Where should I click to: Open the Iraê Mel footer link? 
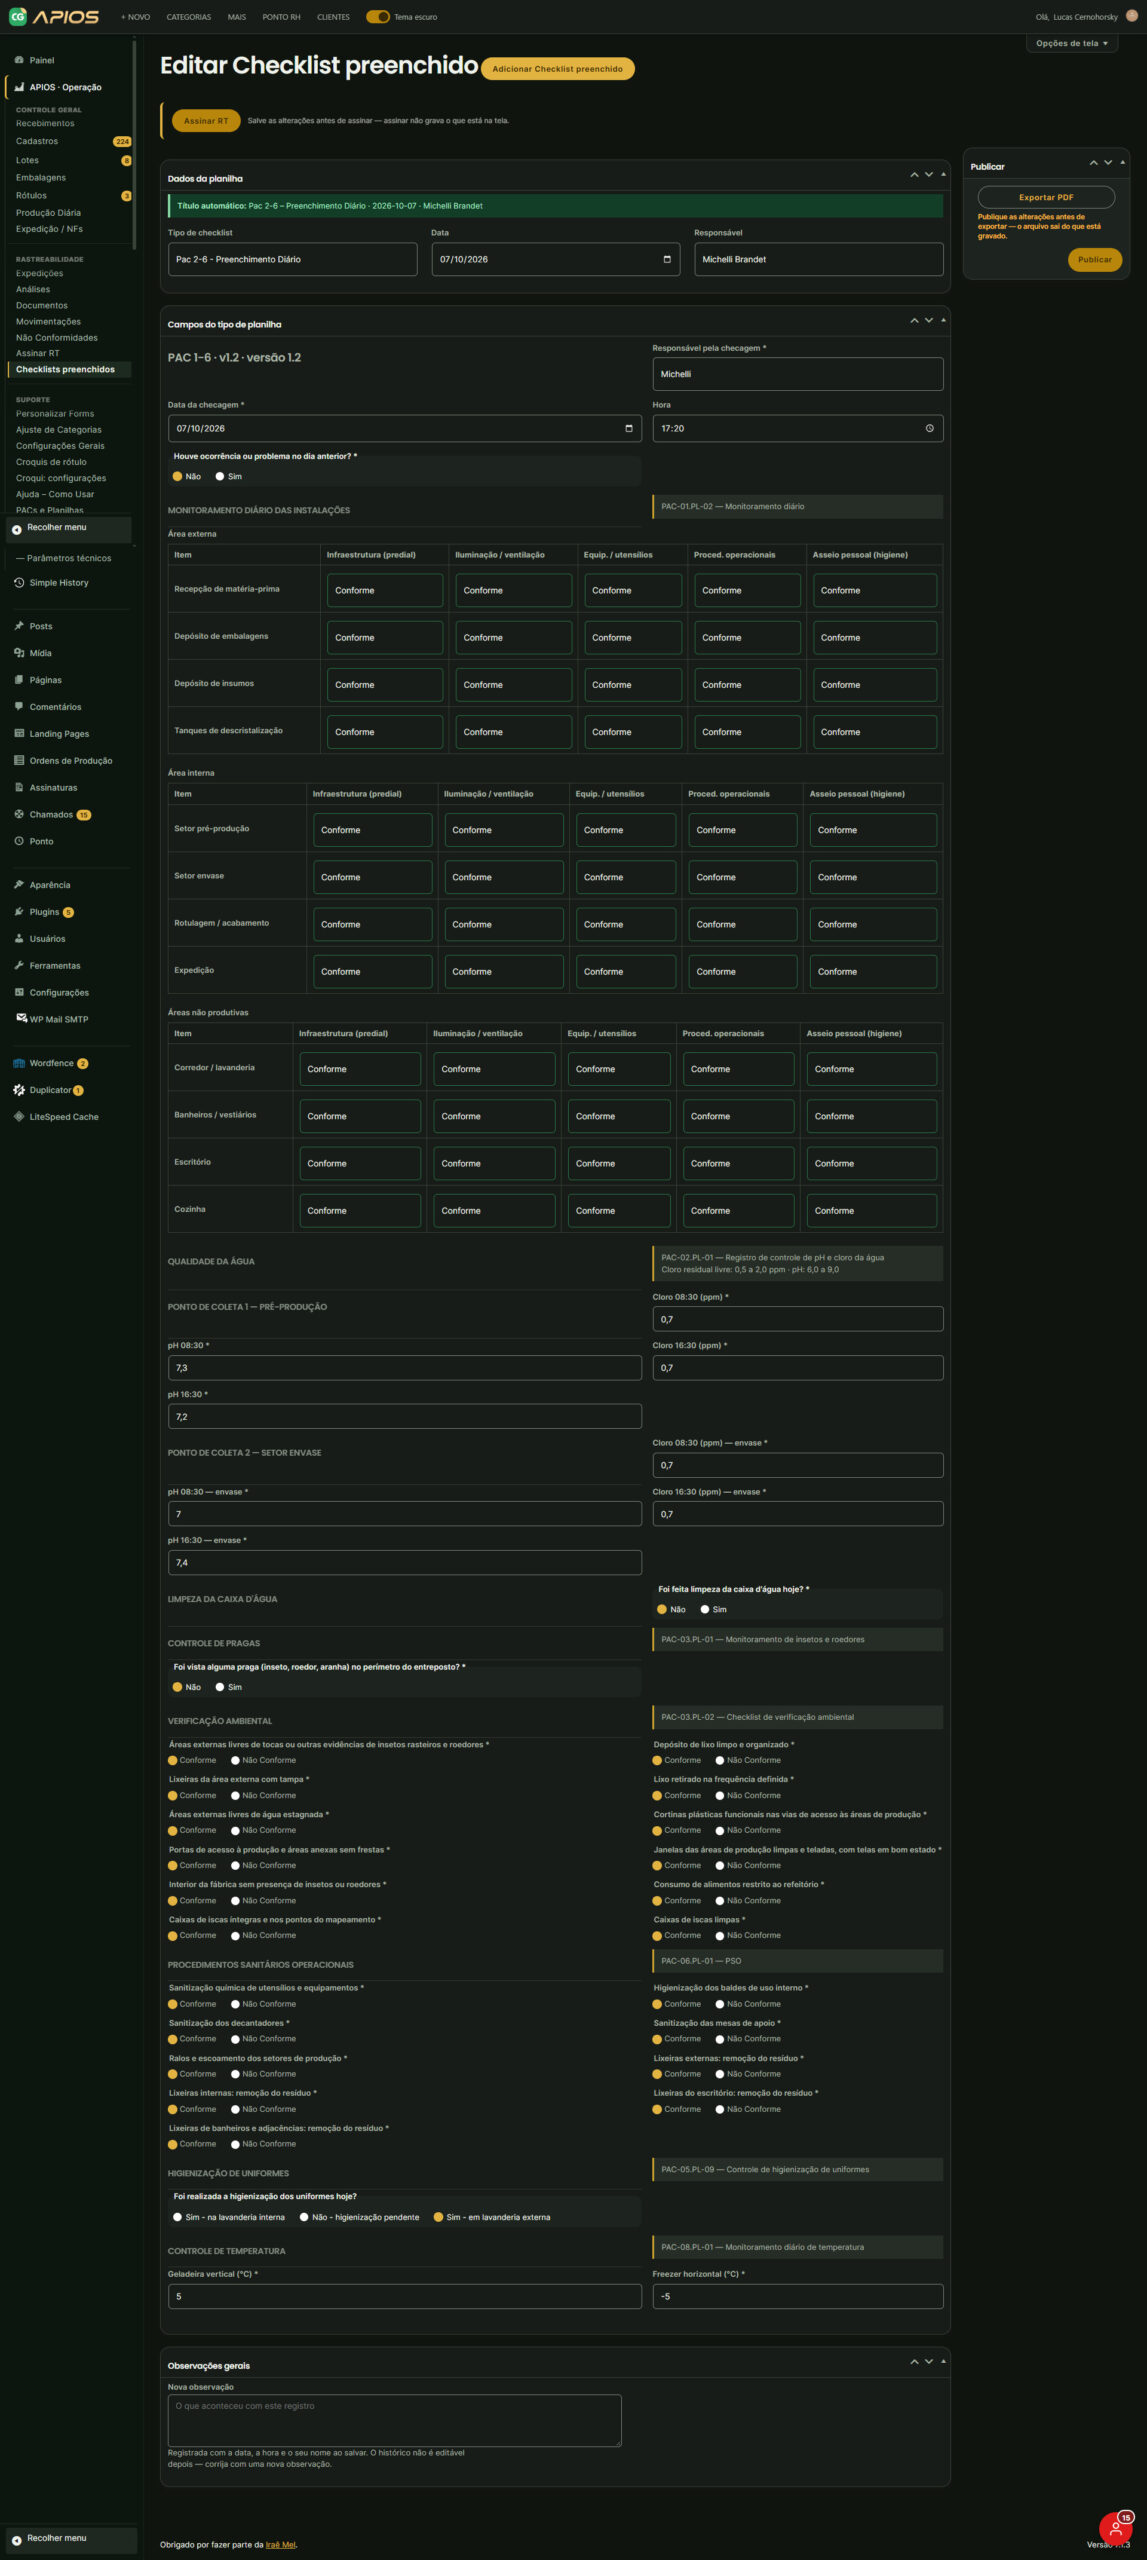point(281,2545)
